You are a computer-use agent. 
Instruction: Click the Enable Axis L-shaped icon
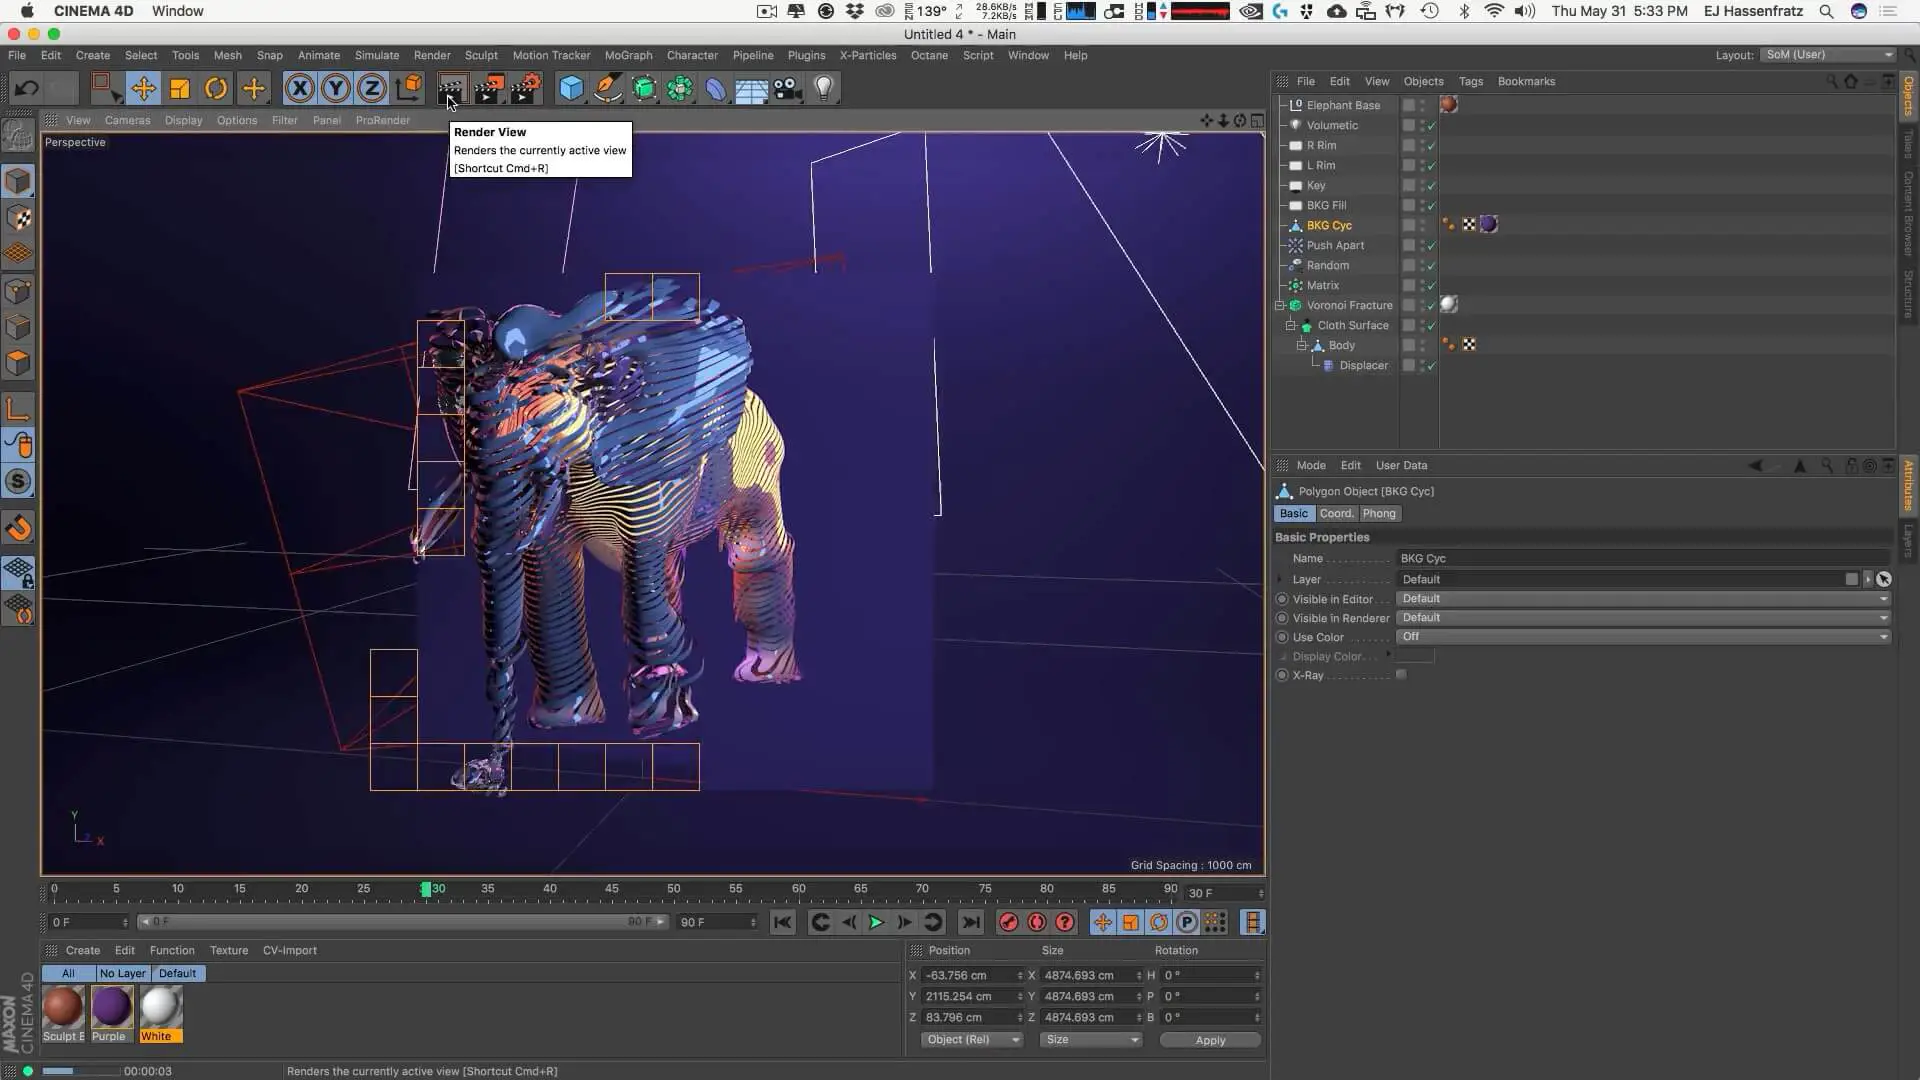click(x=18, y=408)
